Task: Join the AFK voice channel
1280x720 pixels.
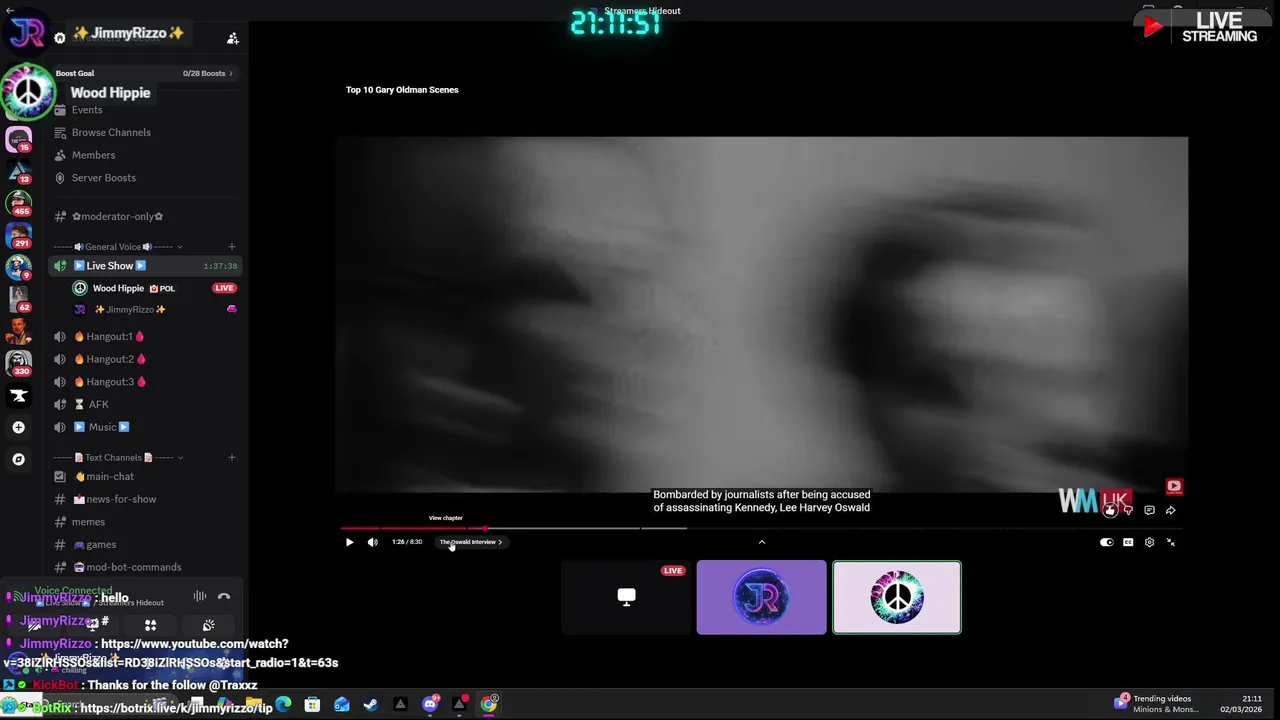Action: [x=98, y=404]
